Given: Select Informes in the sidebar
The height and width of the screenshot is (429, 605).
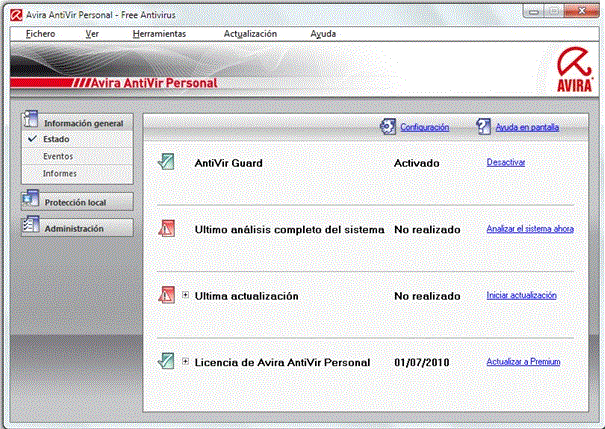Looking at the screenshot, I should click(x=78, y=174).
